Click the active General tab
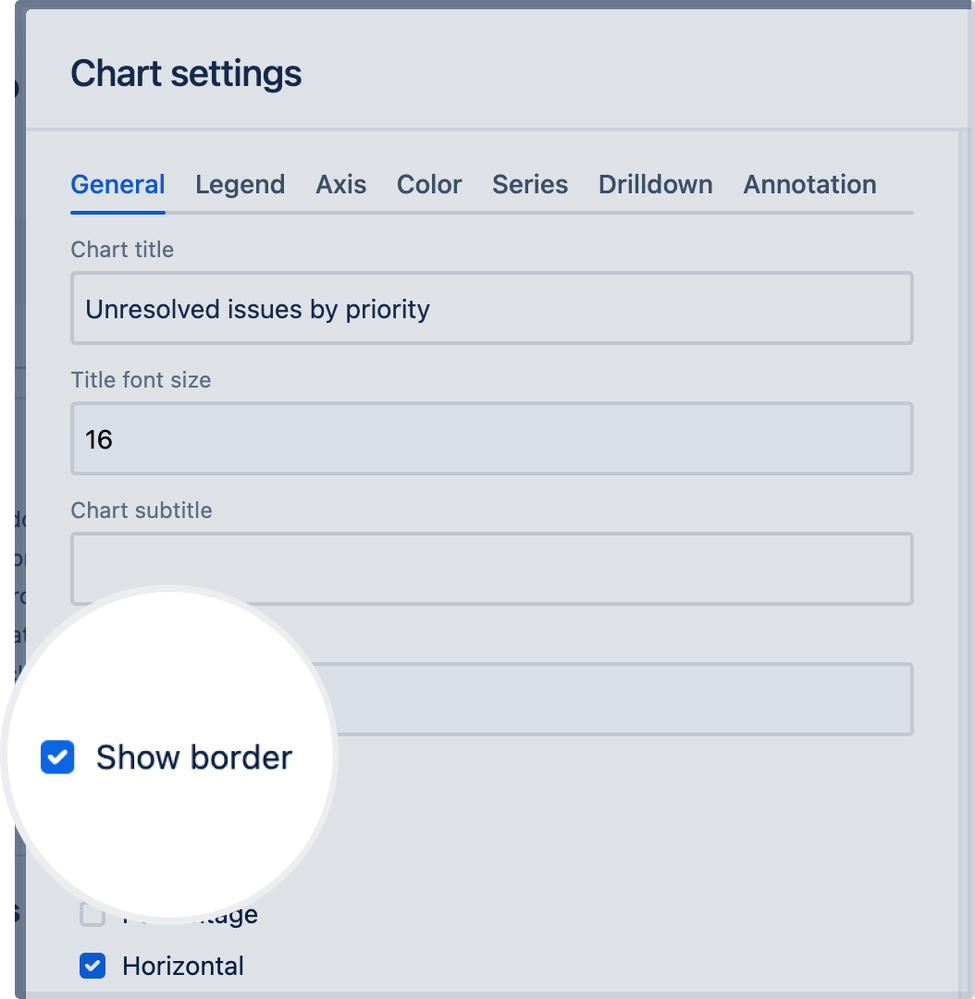 pyautogui.click(x=117, y=184)
